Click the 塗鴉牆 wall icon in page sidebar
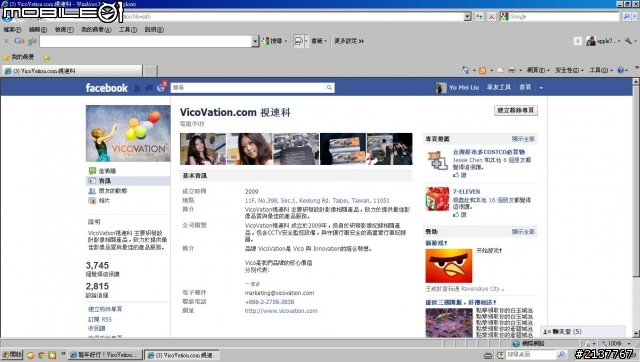The width and height of the screenshot is (640, 362). [x=92, y=171]
